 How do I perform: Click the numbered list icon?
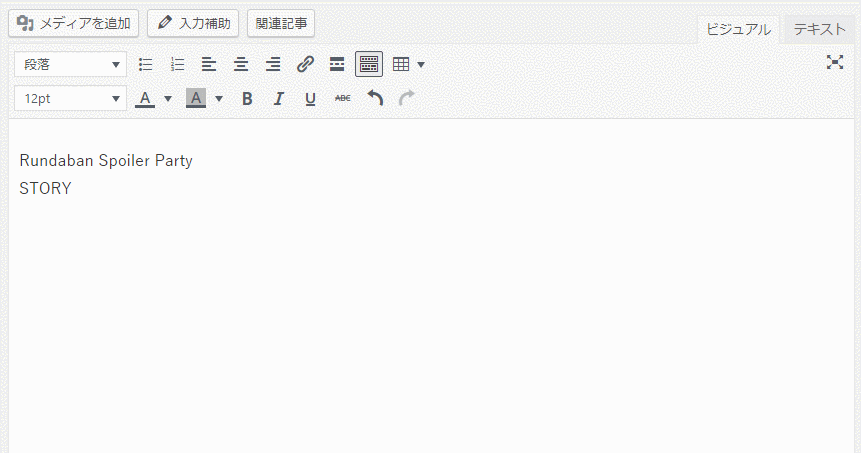tap(178, 65)
